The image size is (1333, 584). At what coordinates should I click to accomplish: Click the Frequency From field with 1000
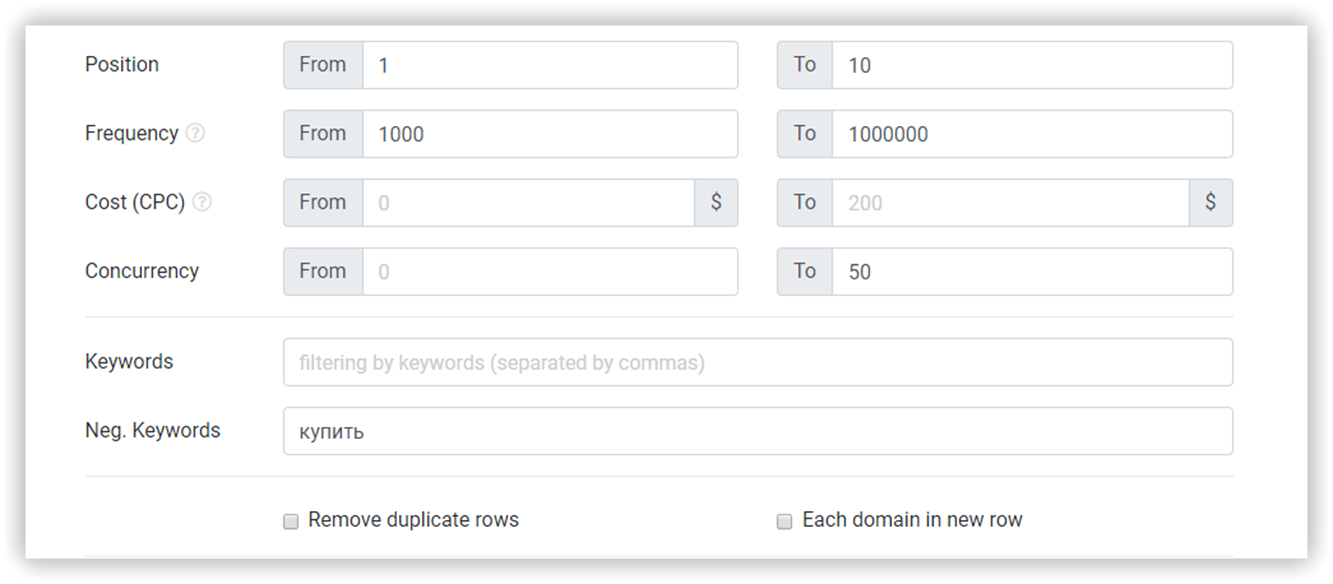(x=550, y=134)
